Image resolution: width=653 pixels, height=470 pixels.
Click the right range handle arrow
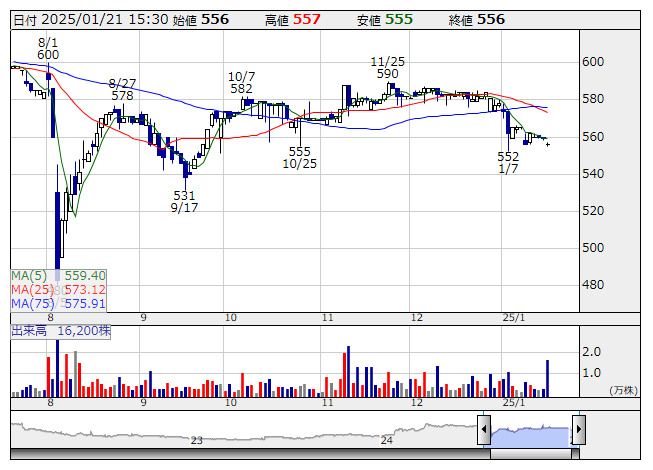point(579,429)
